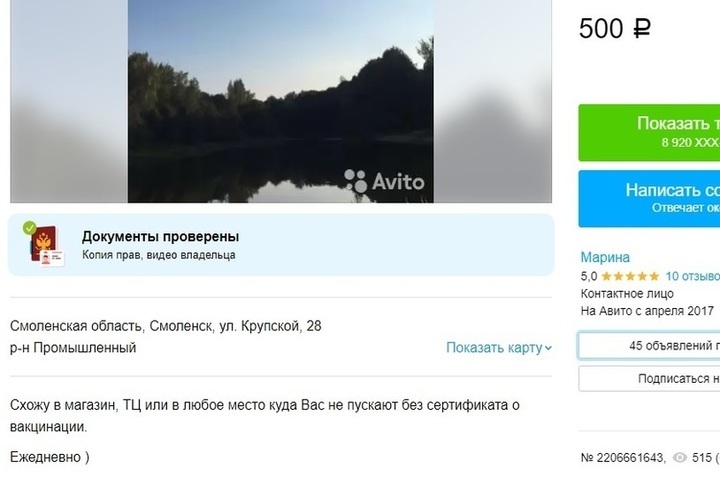
Task: Click the green checkmark badge on documents icon
Action: coord(29,228)
